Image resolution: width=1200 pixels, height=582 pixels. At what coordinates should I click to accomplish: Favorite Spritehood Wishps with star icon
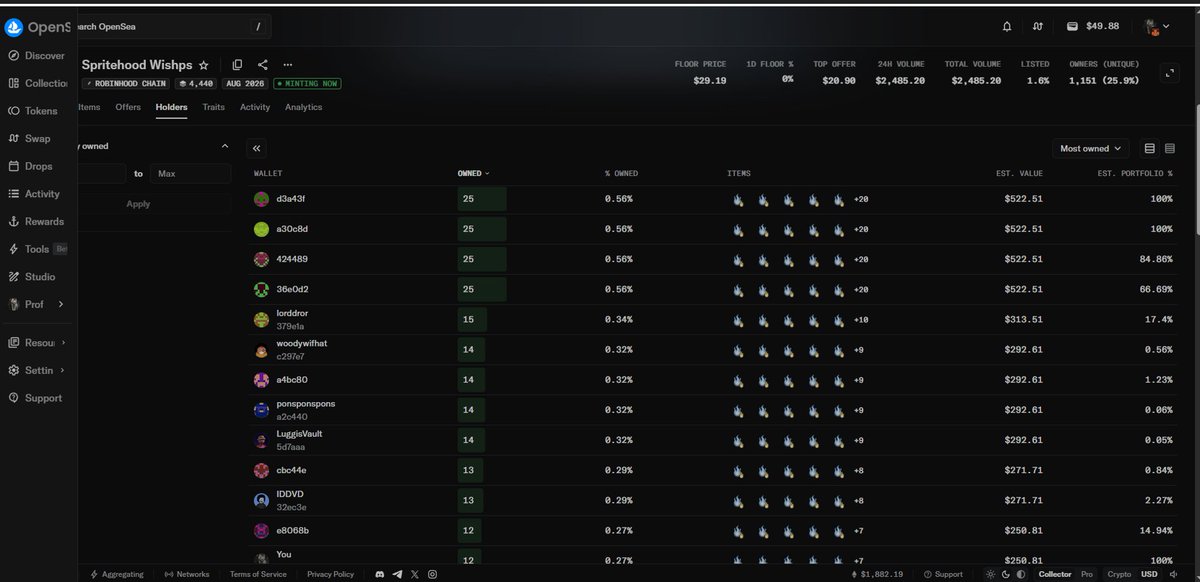(x=204, y=64)
